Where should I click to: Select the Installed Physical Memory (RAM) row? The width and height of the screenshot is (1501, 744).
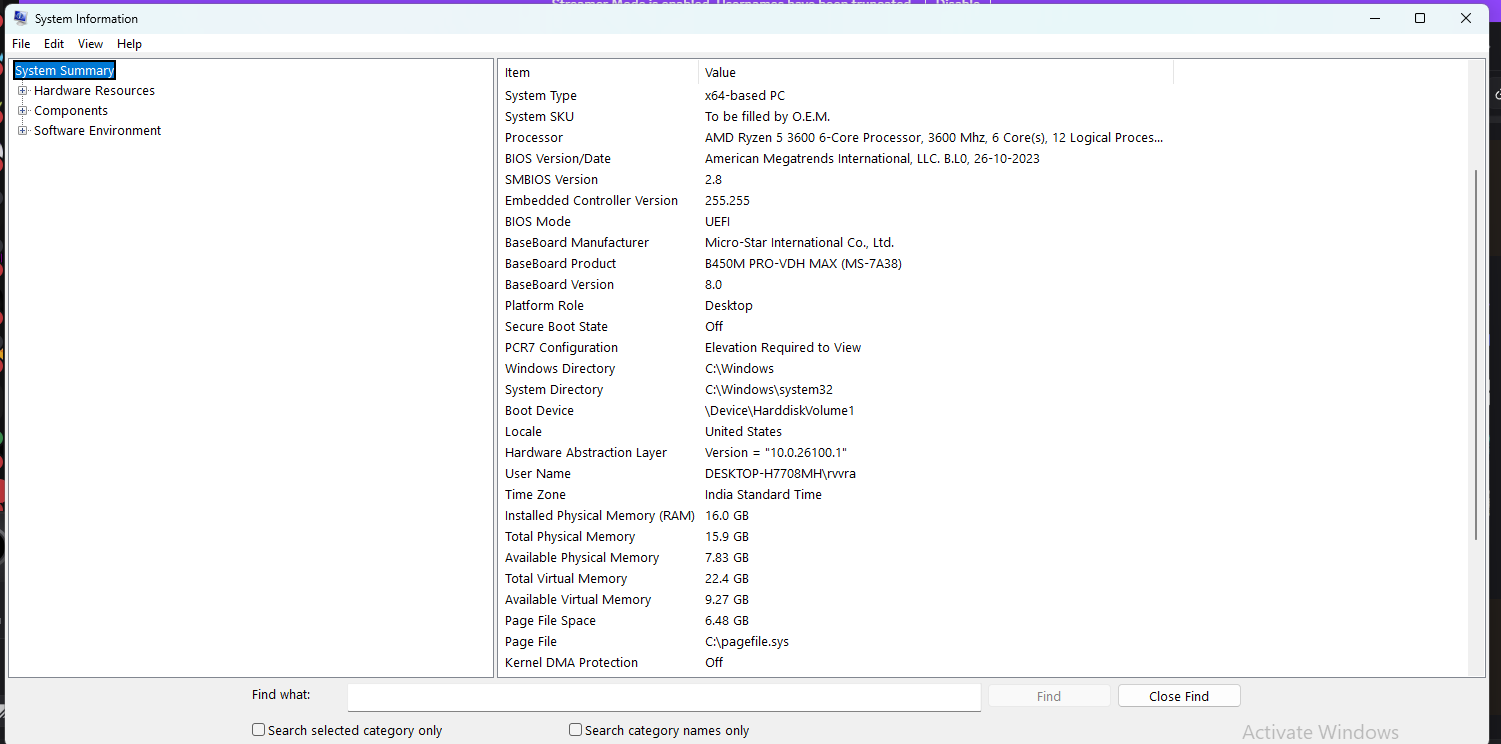point(835,516)
